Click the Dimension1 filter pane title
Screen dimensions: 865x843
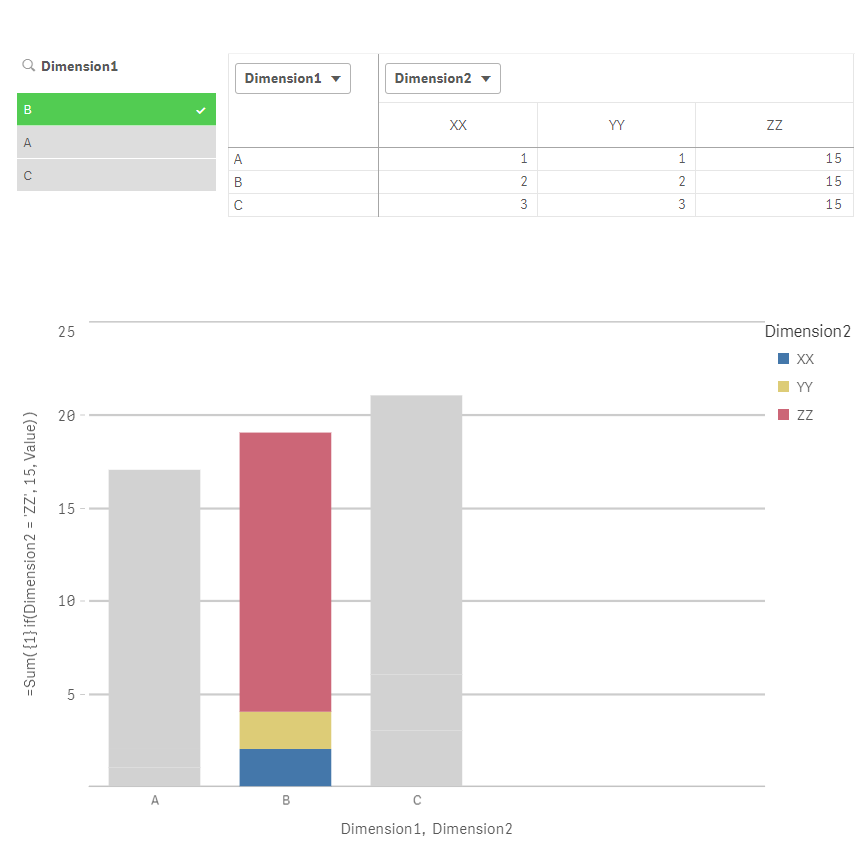(78, 66)
